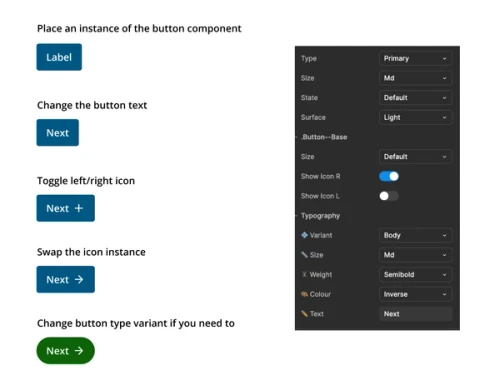Viewport: 500px width, 386px height.
Task: Click the 'Show Icon L' label
Action: 320,196
